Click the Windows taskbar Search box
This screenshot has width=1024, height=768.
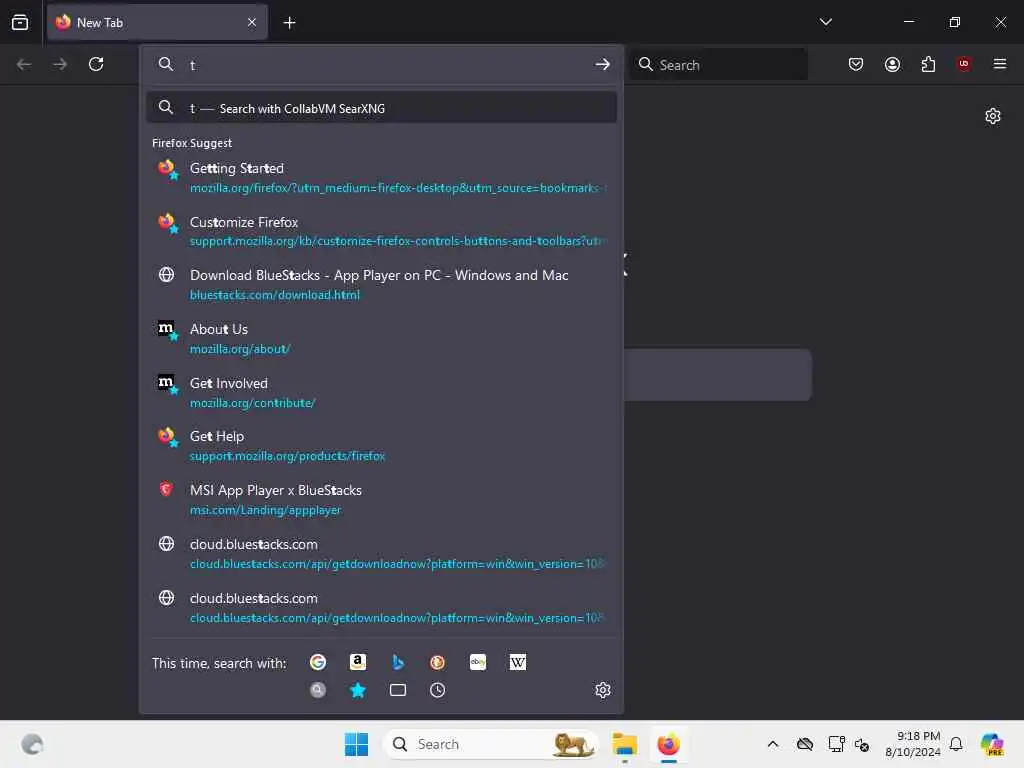(x=490, y=744)
